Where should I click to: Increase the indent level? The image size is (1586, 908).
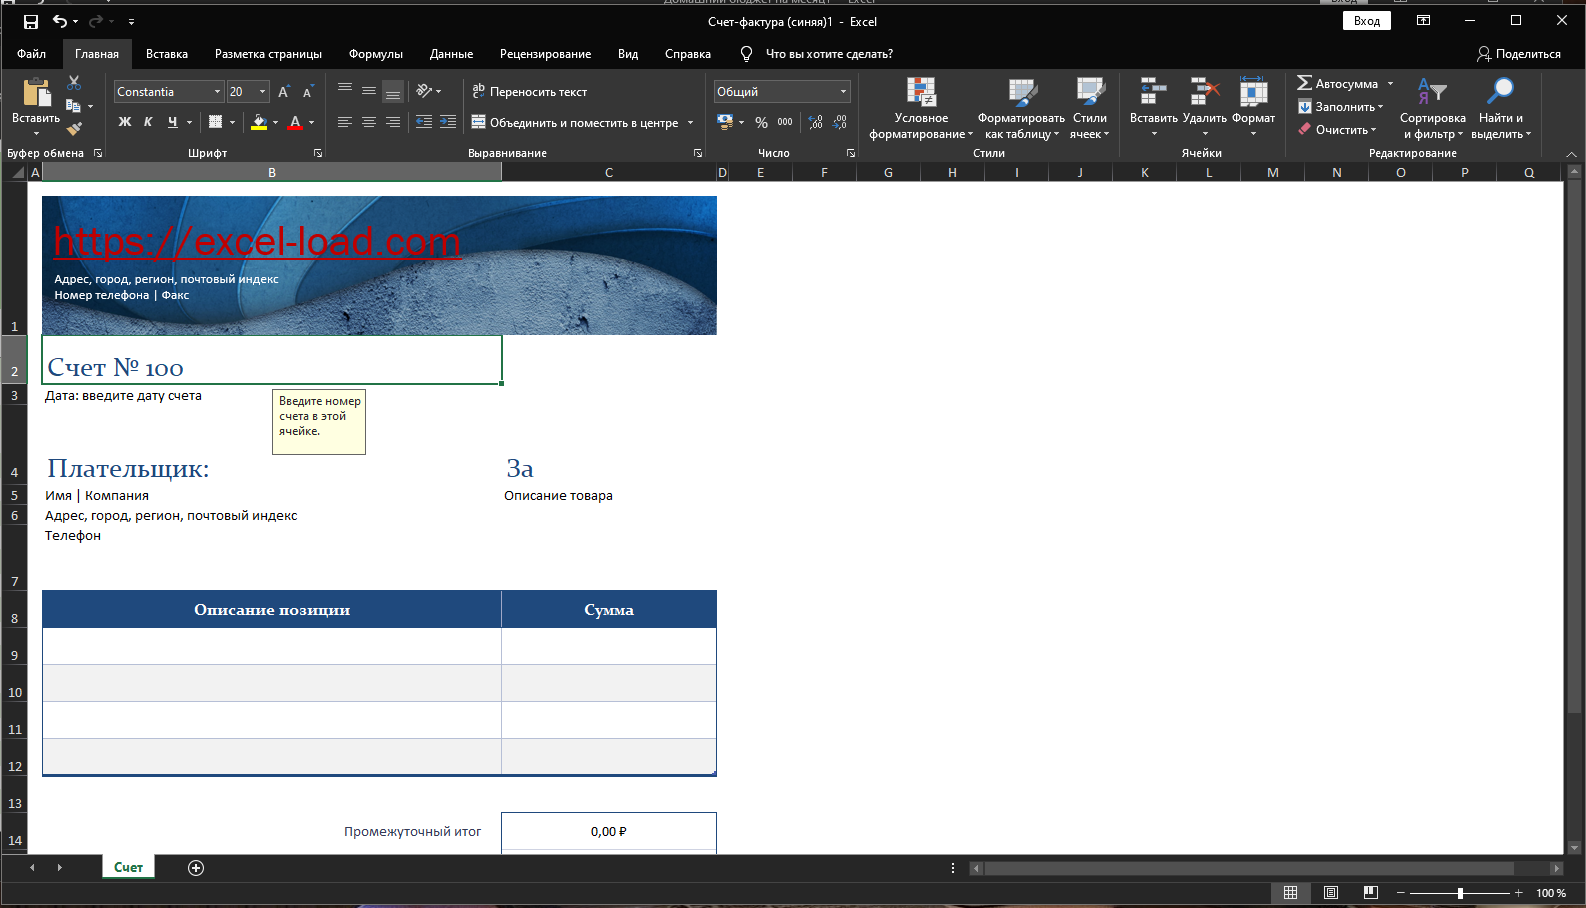(x=448, y=122)
